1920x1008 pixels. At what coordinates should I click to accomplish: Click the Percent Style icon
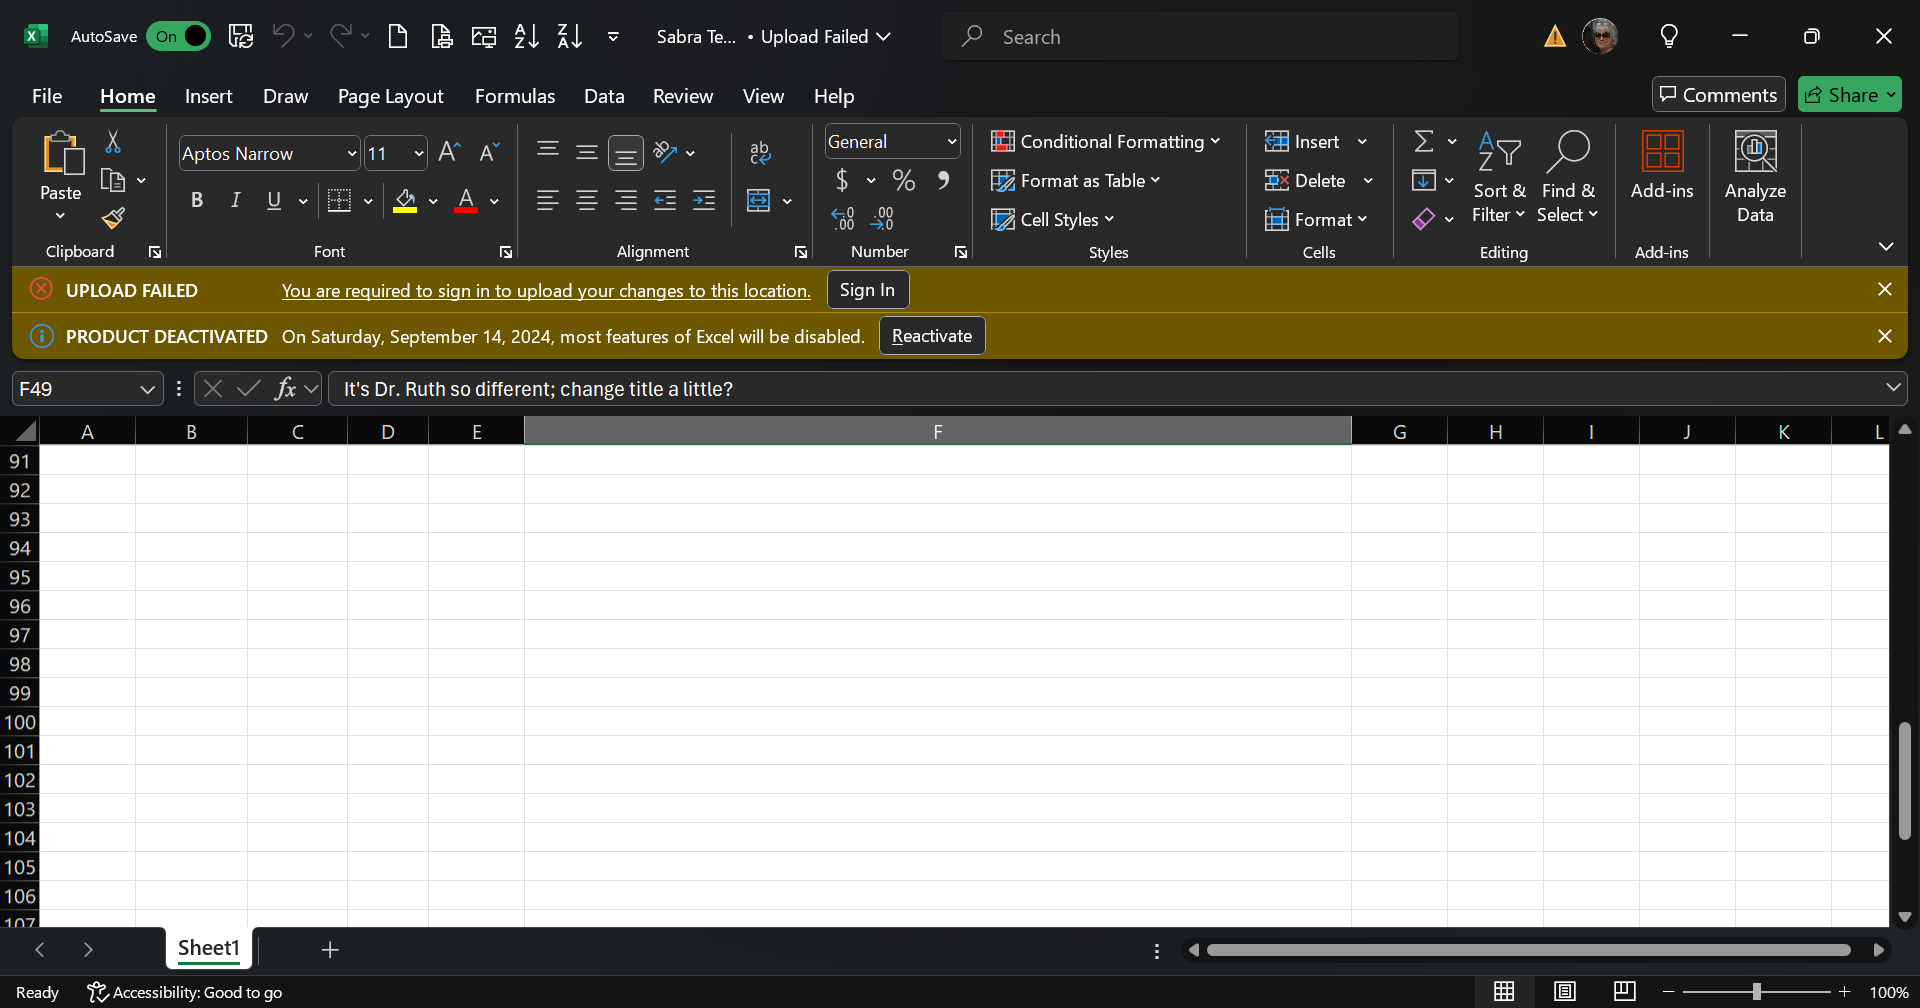(904, 180)
